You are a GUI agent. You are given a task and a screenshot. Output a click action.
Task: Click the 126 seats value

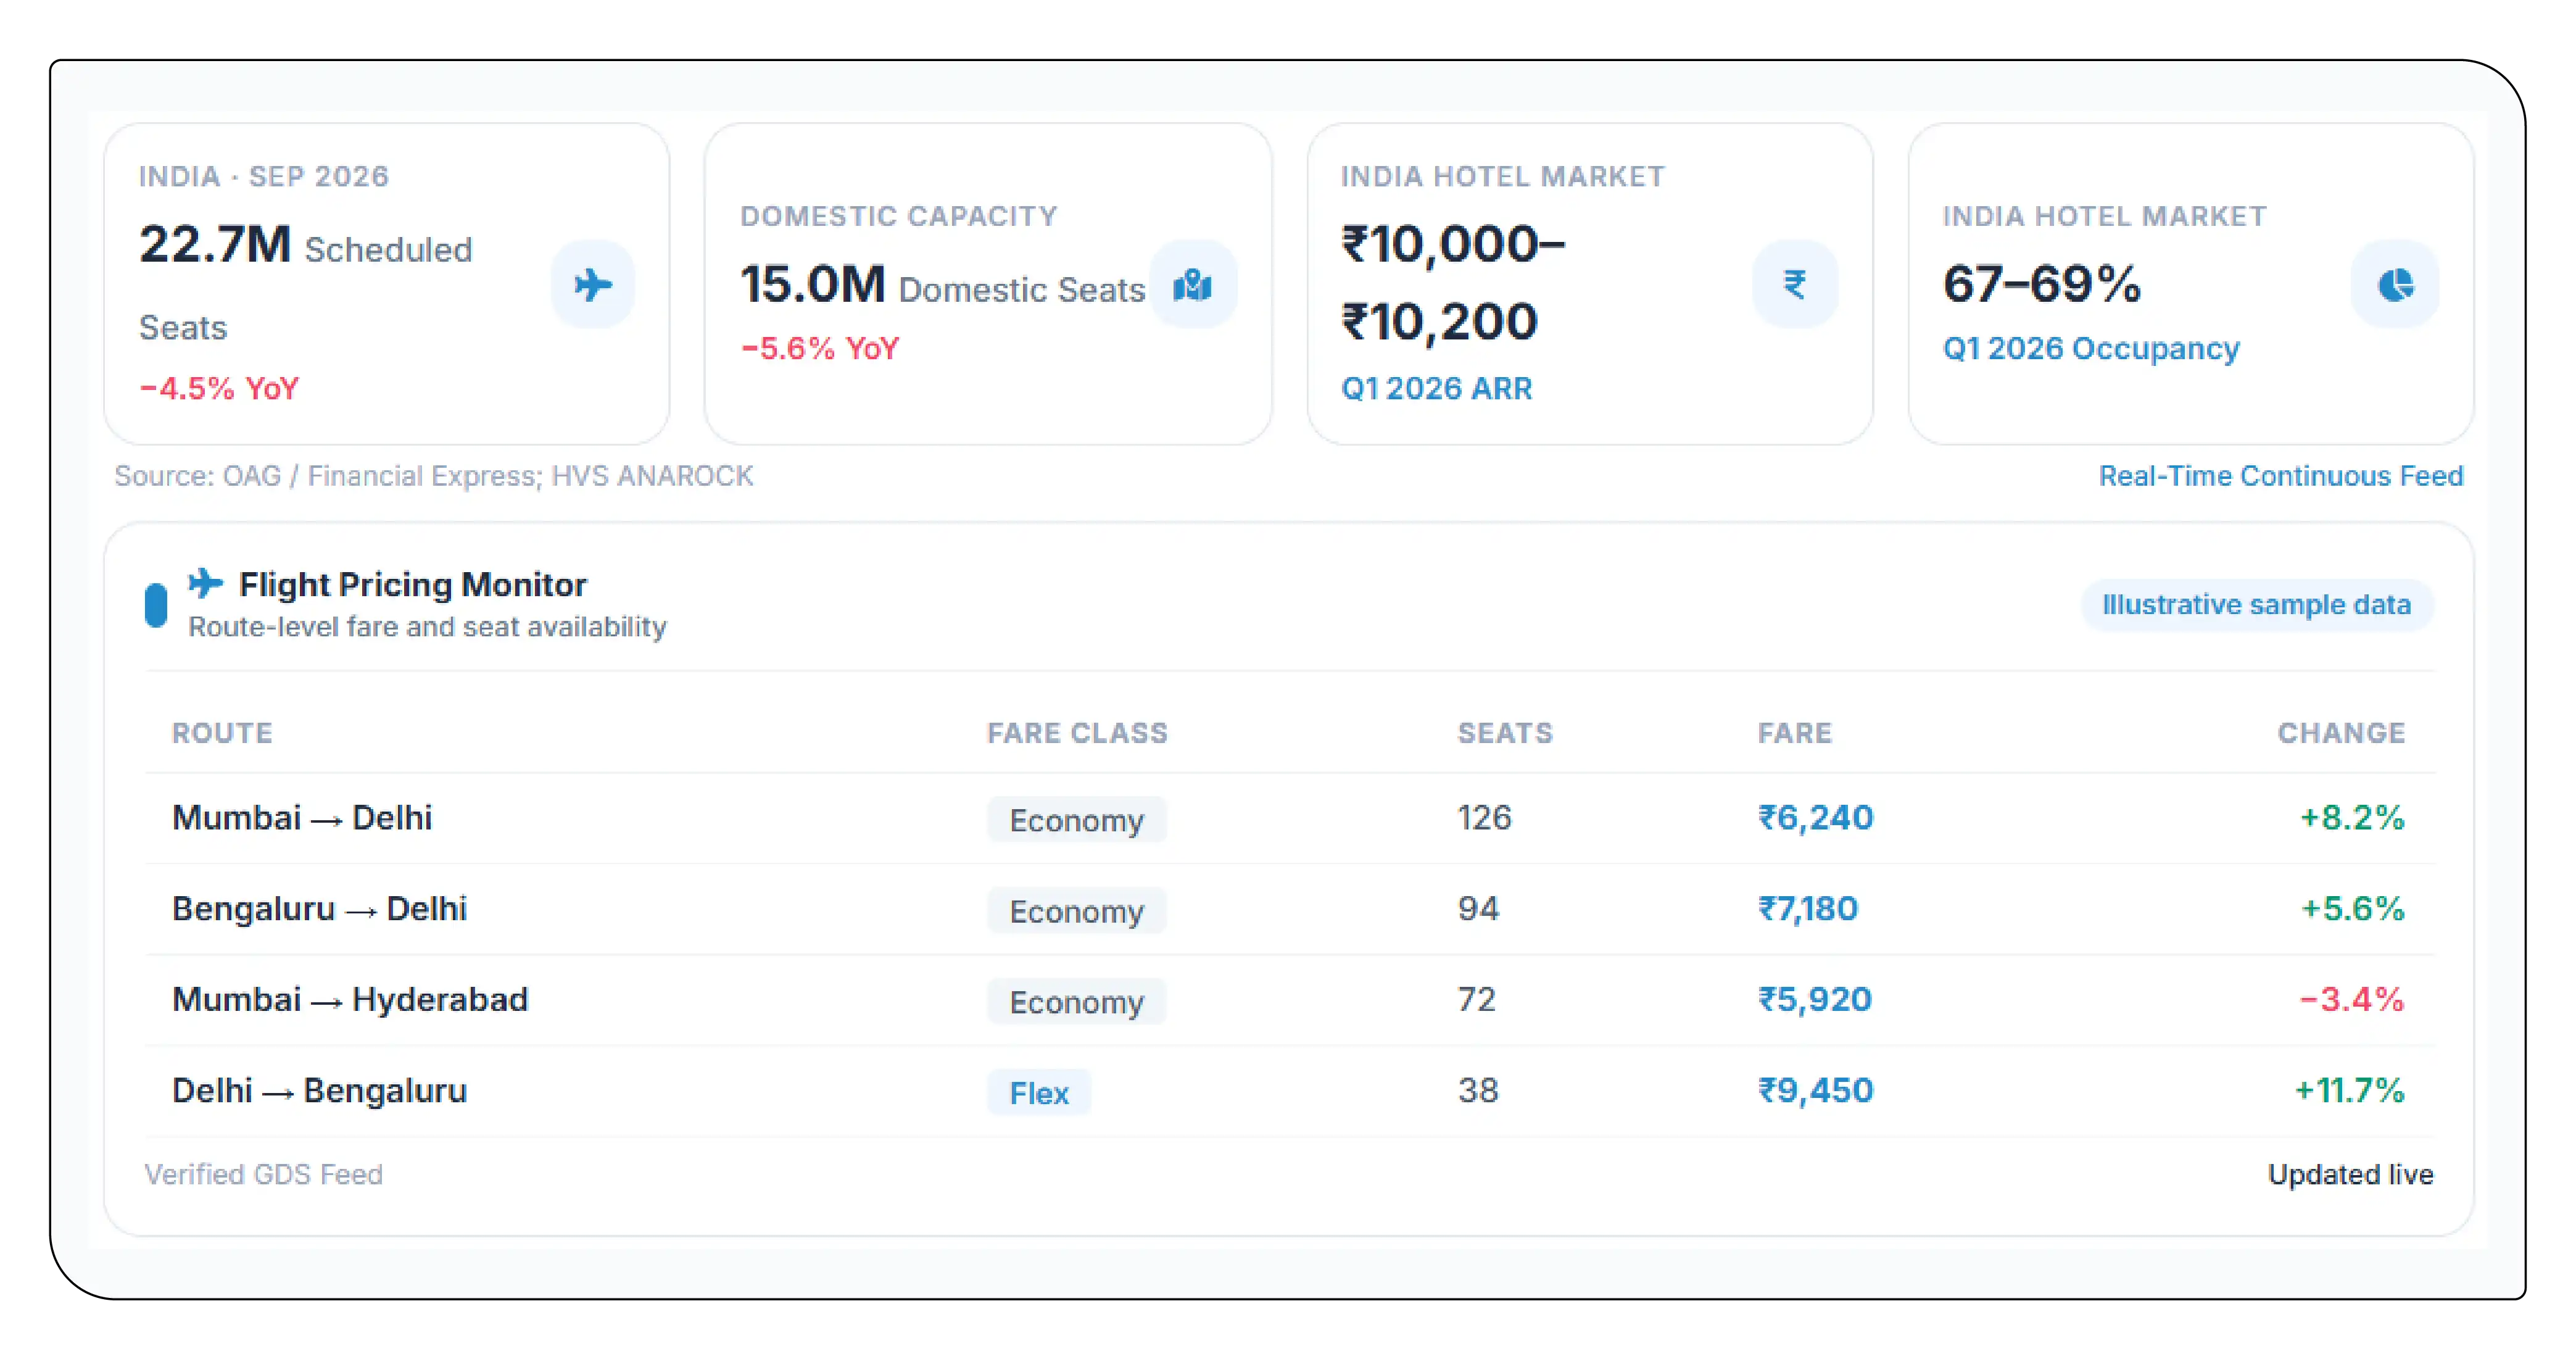[x=1484, y=818]
